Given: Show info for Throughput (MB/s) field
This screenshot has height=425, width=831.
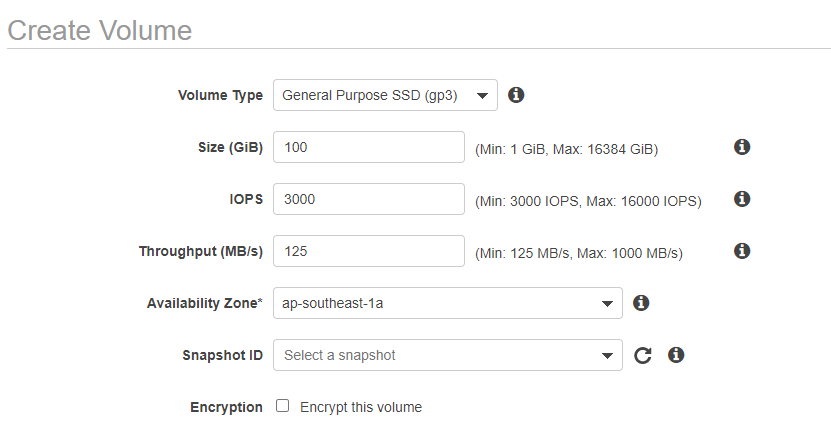Looking at the screenshot, I should tap(742, 251).
